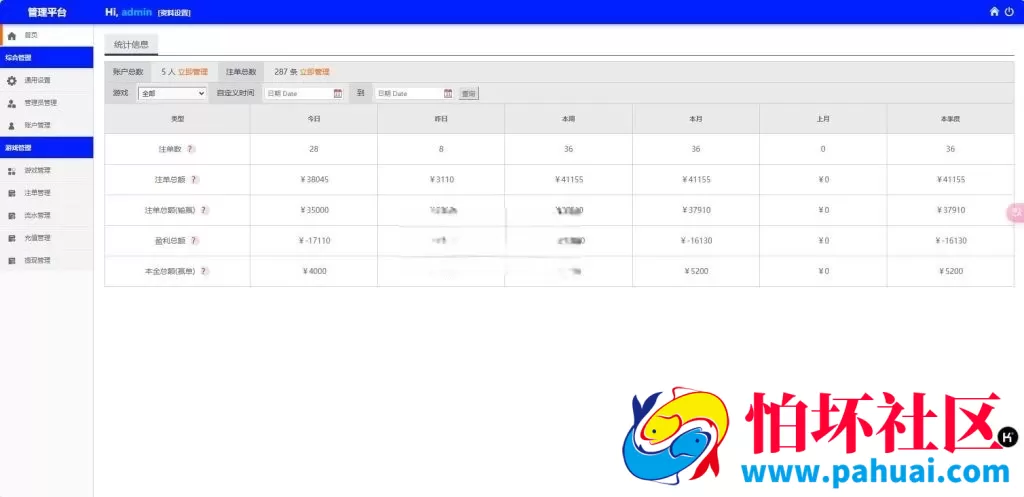Click ¥37910 in the 本季度 column
Viewport: 1024px width, 497px height.
pos(950,210)
